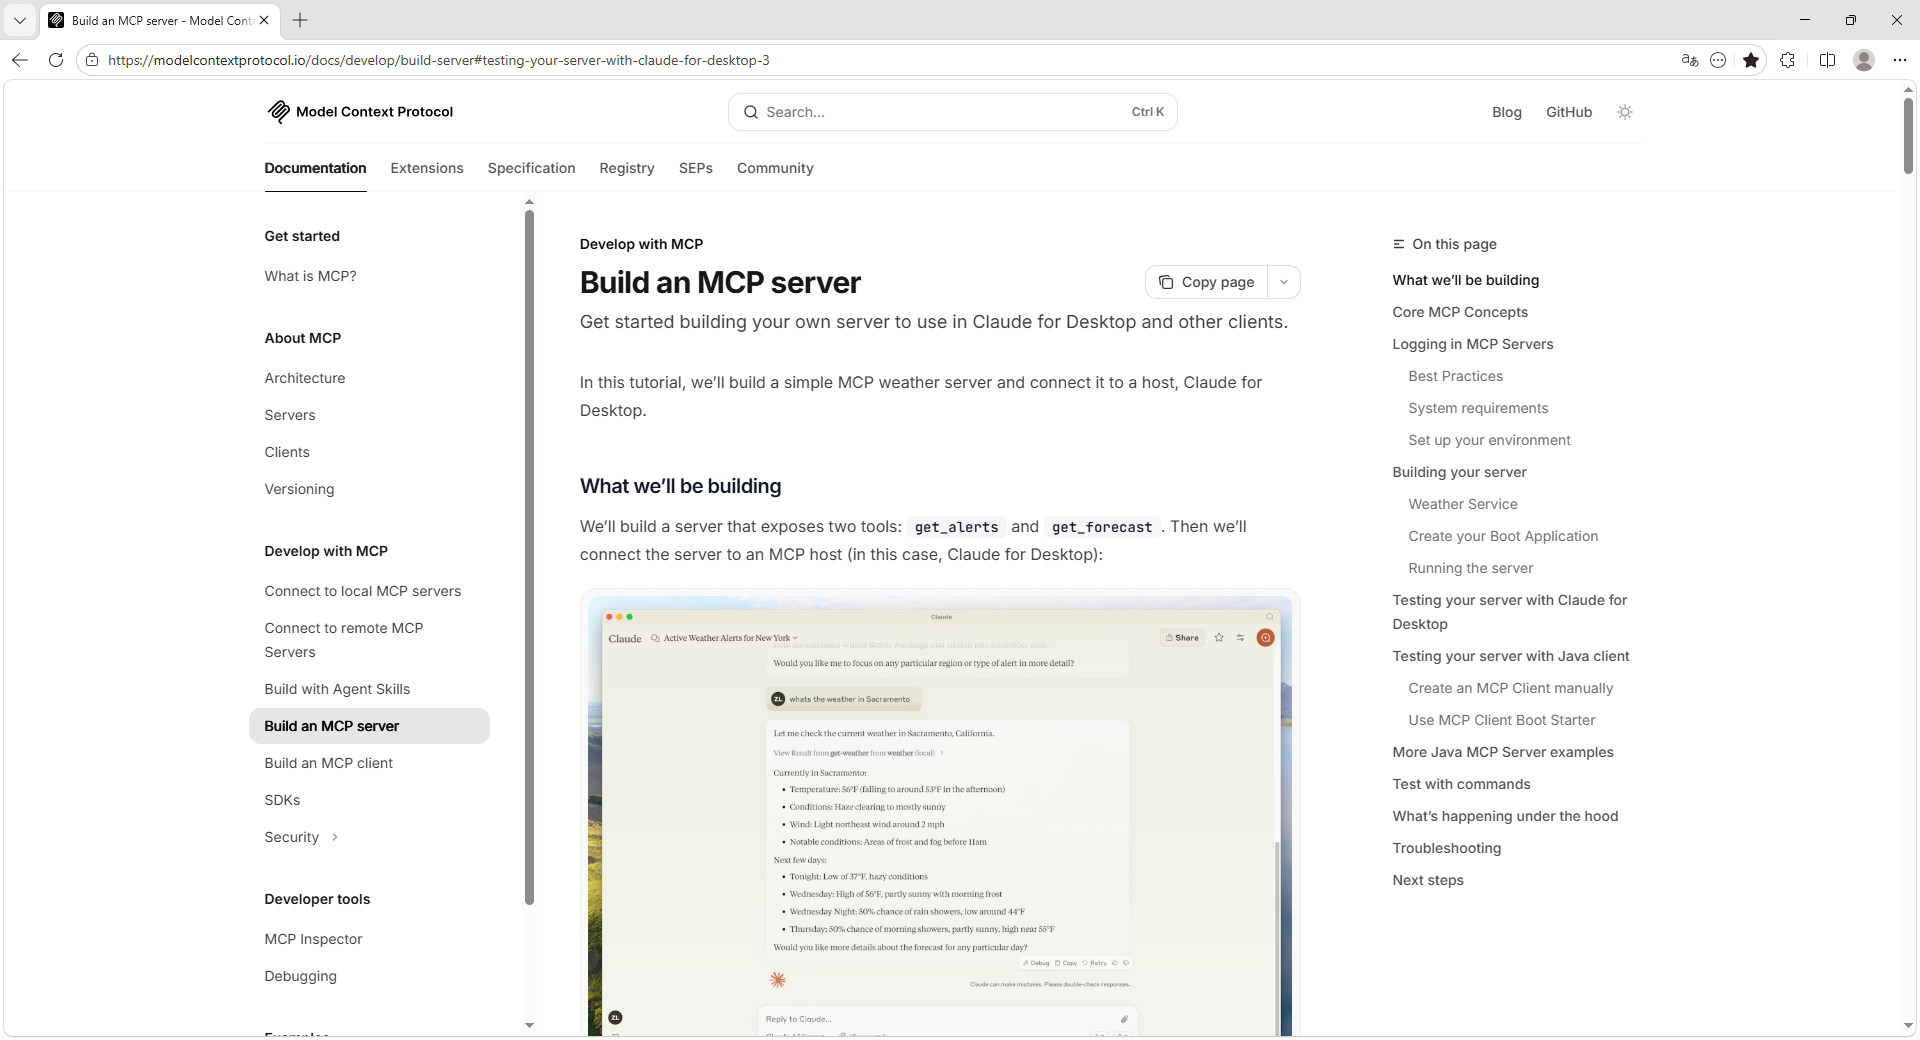This screenshot has height=1040, width=1920.
Task: Click the Copy page button
Action: (x=1206, y=282)
